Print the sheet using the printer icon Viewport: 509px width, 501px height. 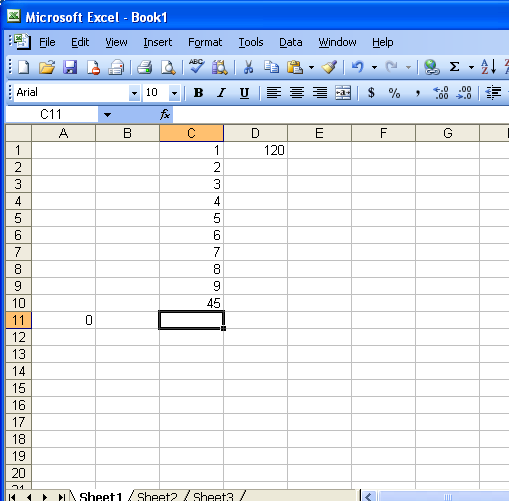pyautogui.click(x=145, y=67)
